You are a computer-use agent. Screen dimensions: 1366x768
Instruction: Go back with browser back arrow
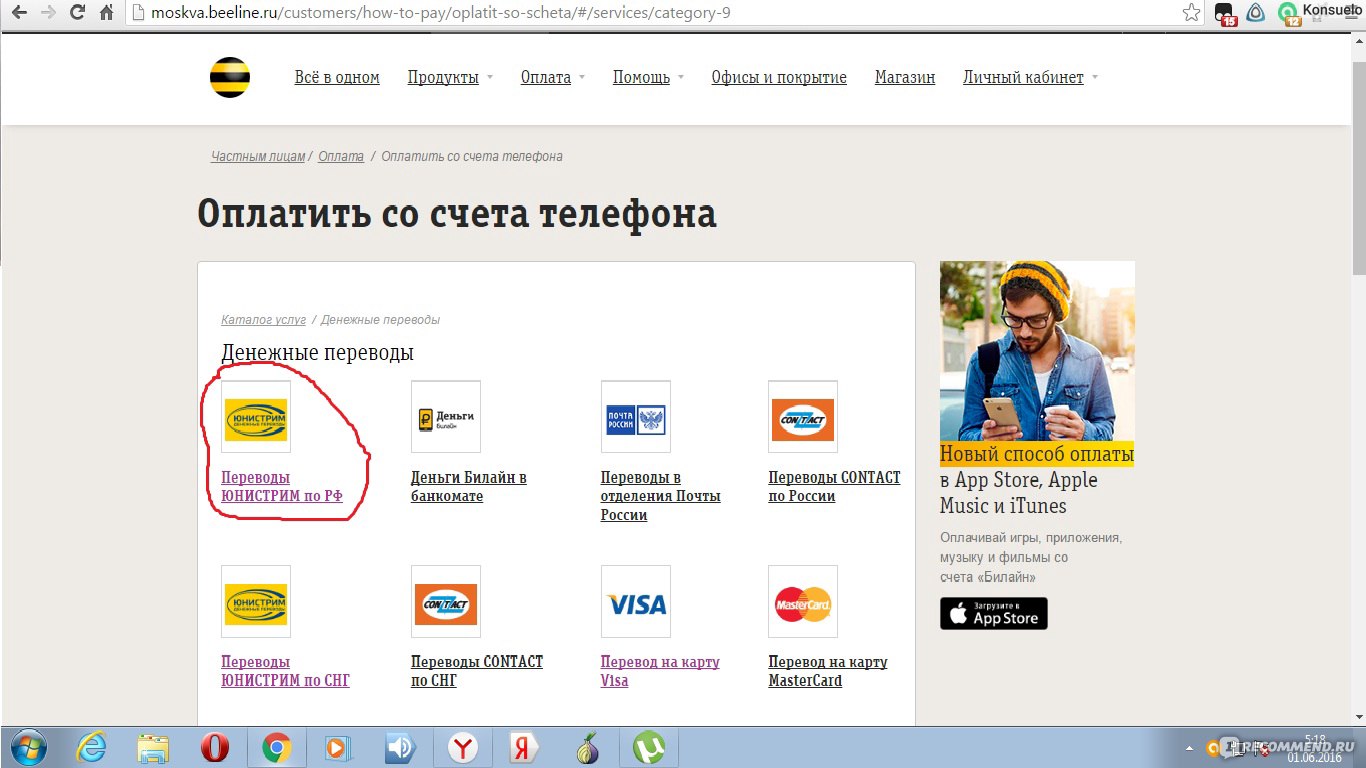(x=18, y=14)
